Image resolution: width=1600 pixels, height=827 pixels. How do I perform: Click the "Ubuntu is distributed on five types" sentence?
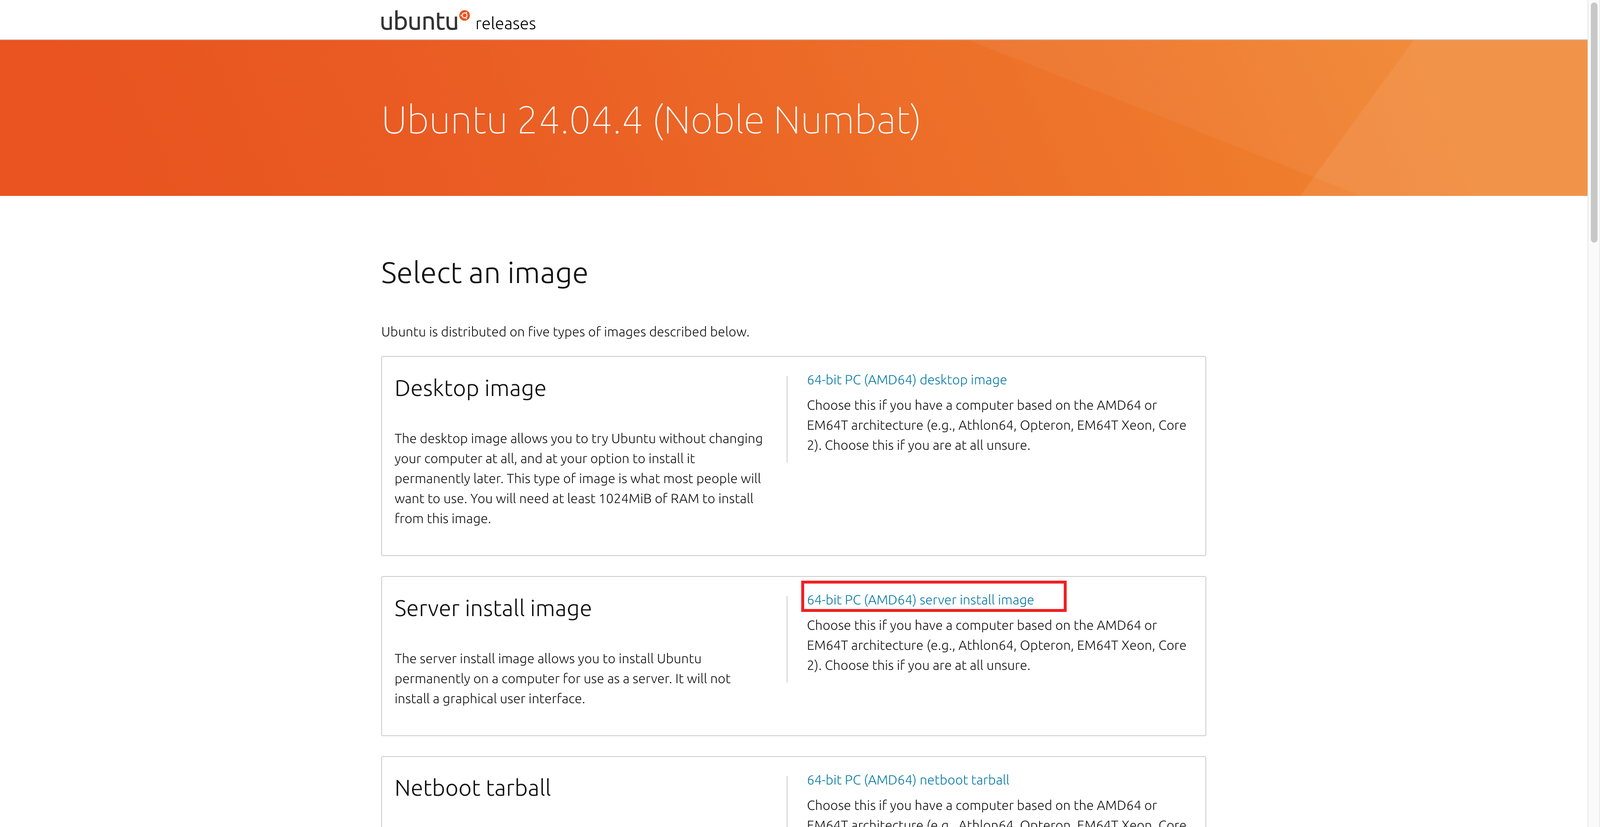565,332
